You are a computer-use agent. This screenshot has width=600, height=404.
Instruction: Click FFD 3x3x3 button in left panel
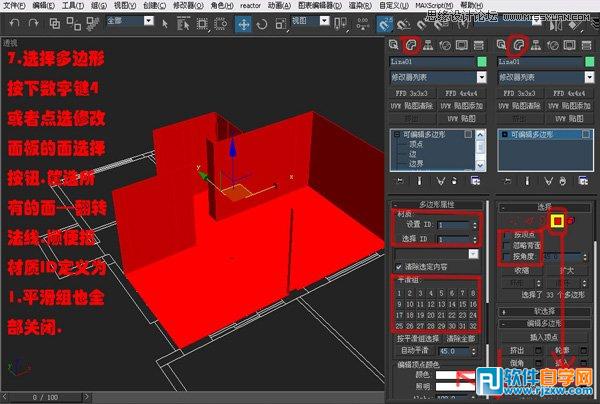pos(412,93)
